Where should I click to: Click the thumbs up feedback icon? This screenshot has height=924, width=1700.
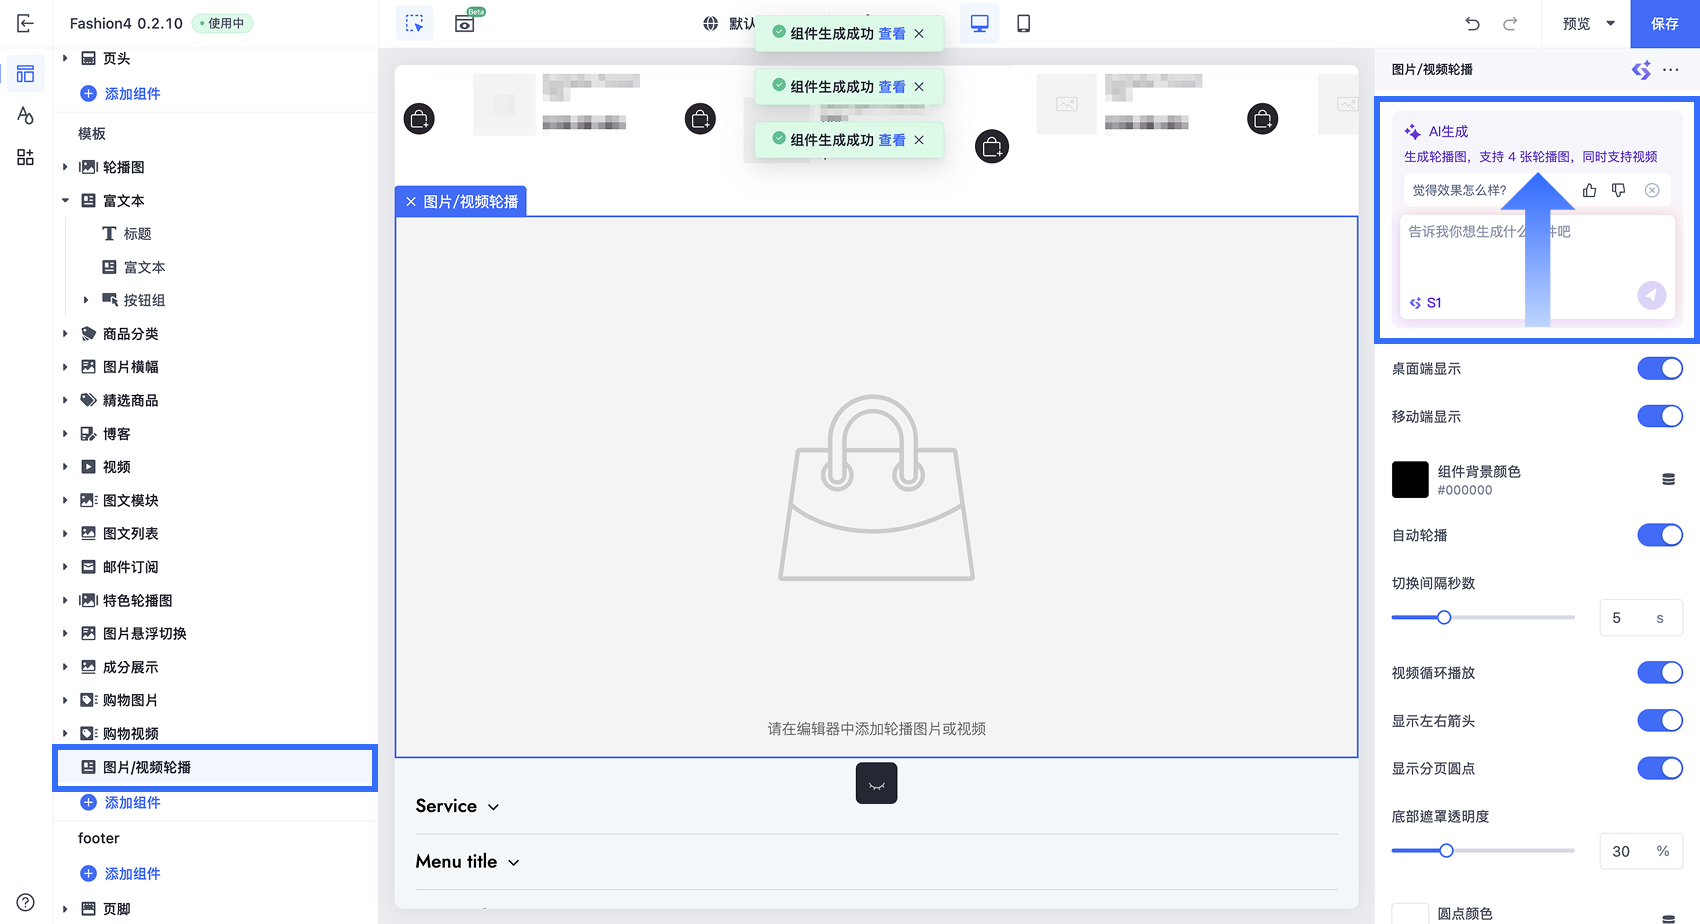click(x=1589, y=190)
